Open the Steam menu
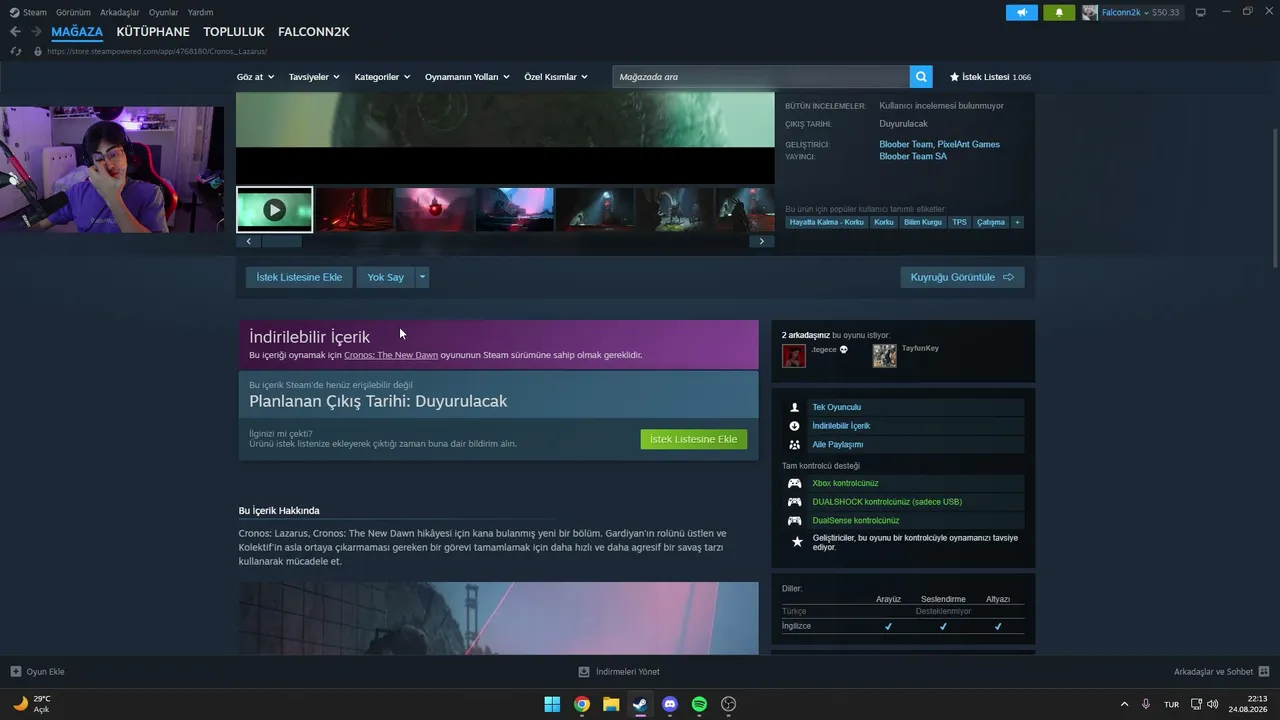This screenshot has height=720, width=1280. (35, 12)
